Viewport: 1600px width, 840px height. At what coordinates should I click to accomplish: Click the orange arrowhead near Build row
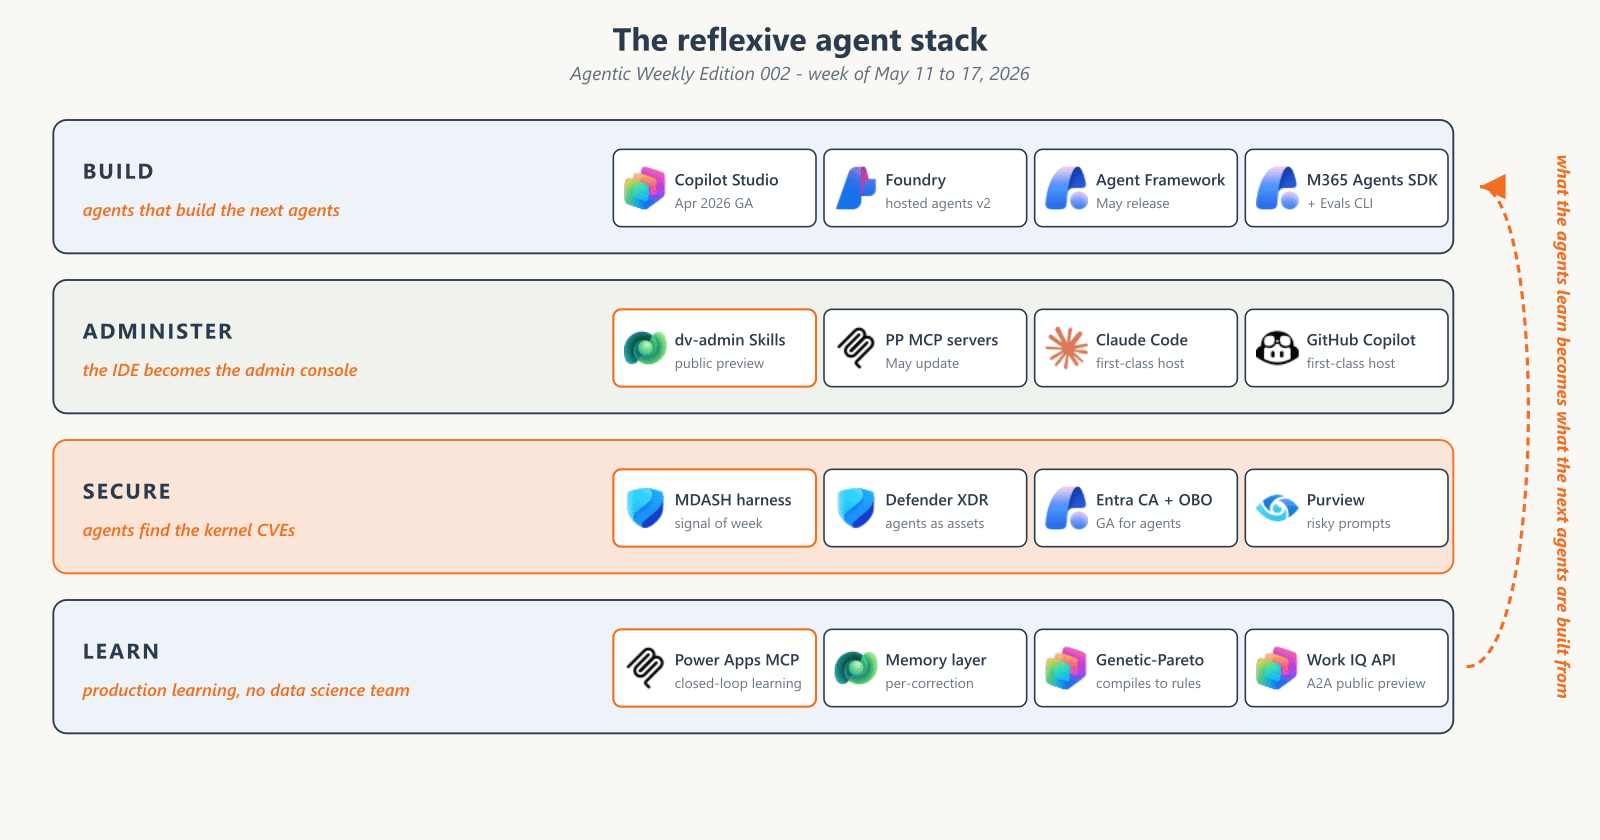tap(1494, 186)
